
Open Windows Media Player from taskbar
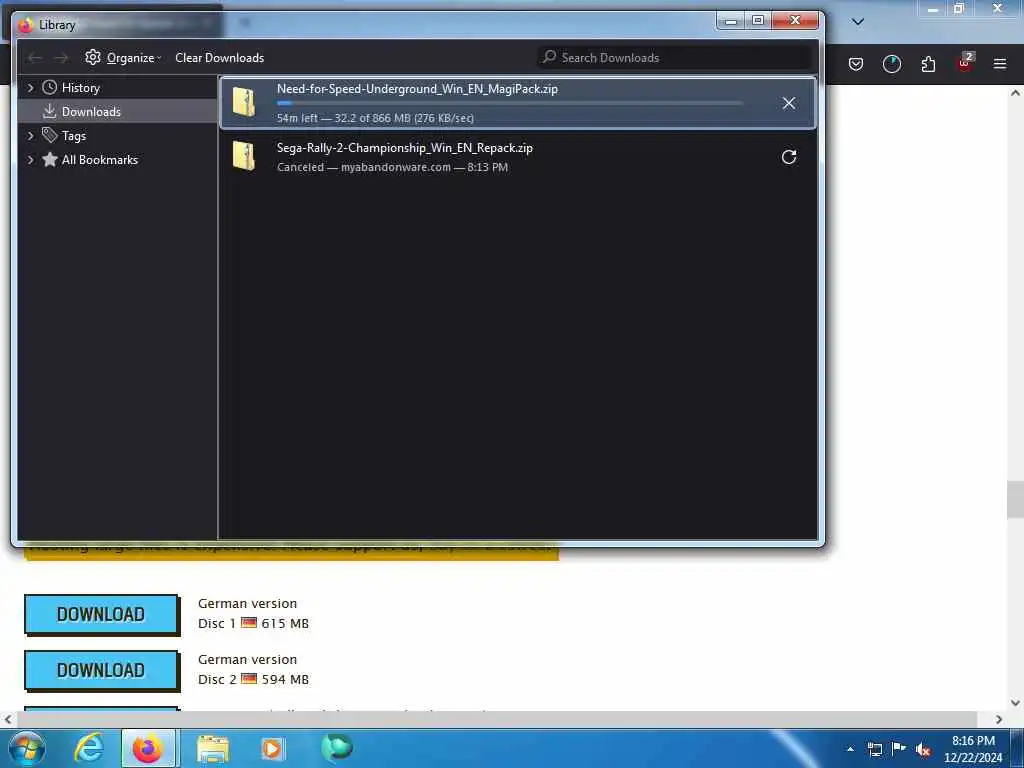click(272, 748)
